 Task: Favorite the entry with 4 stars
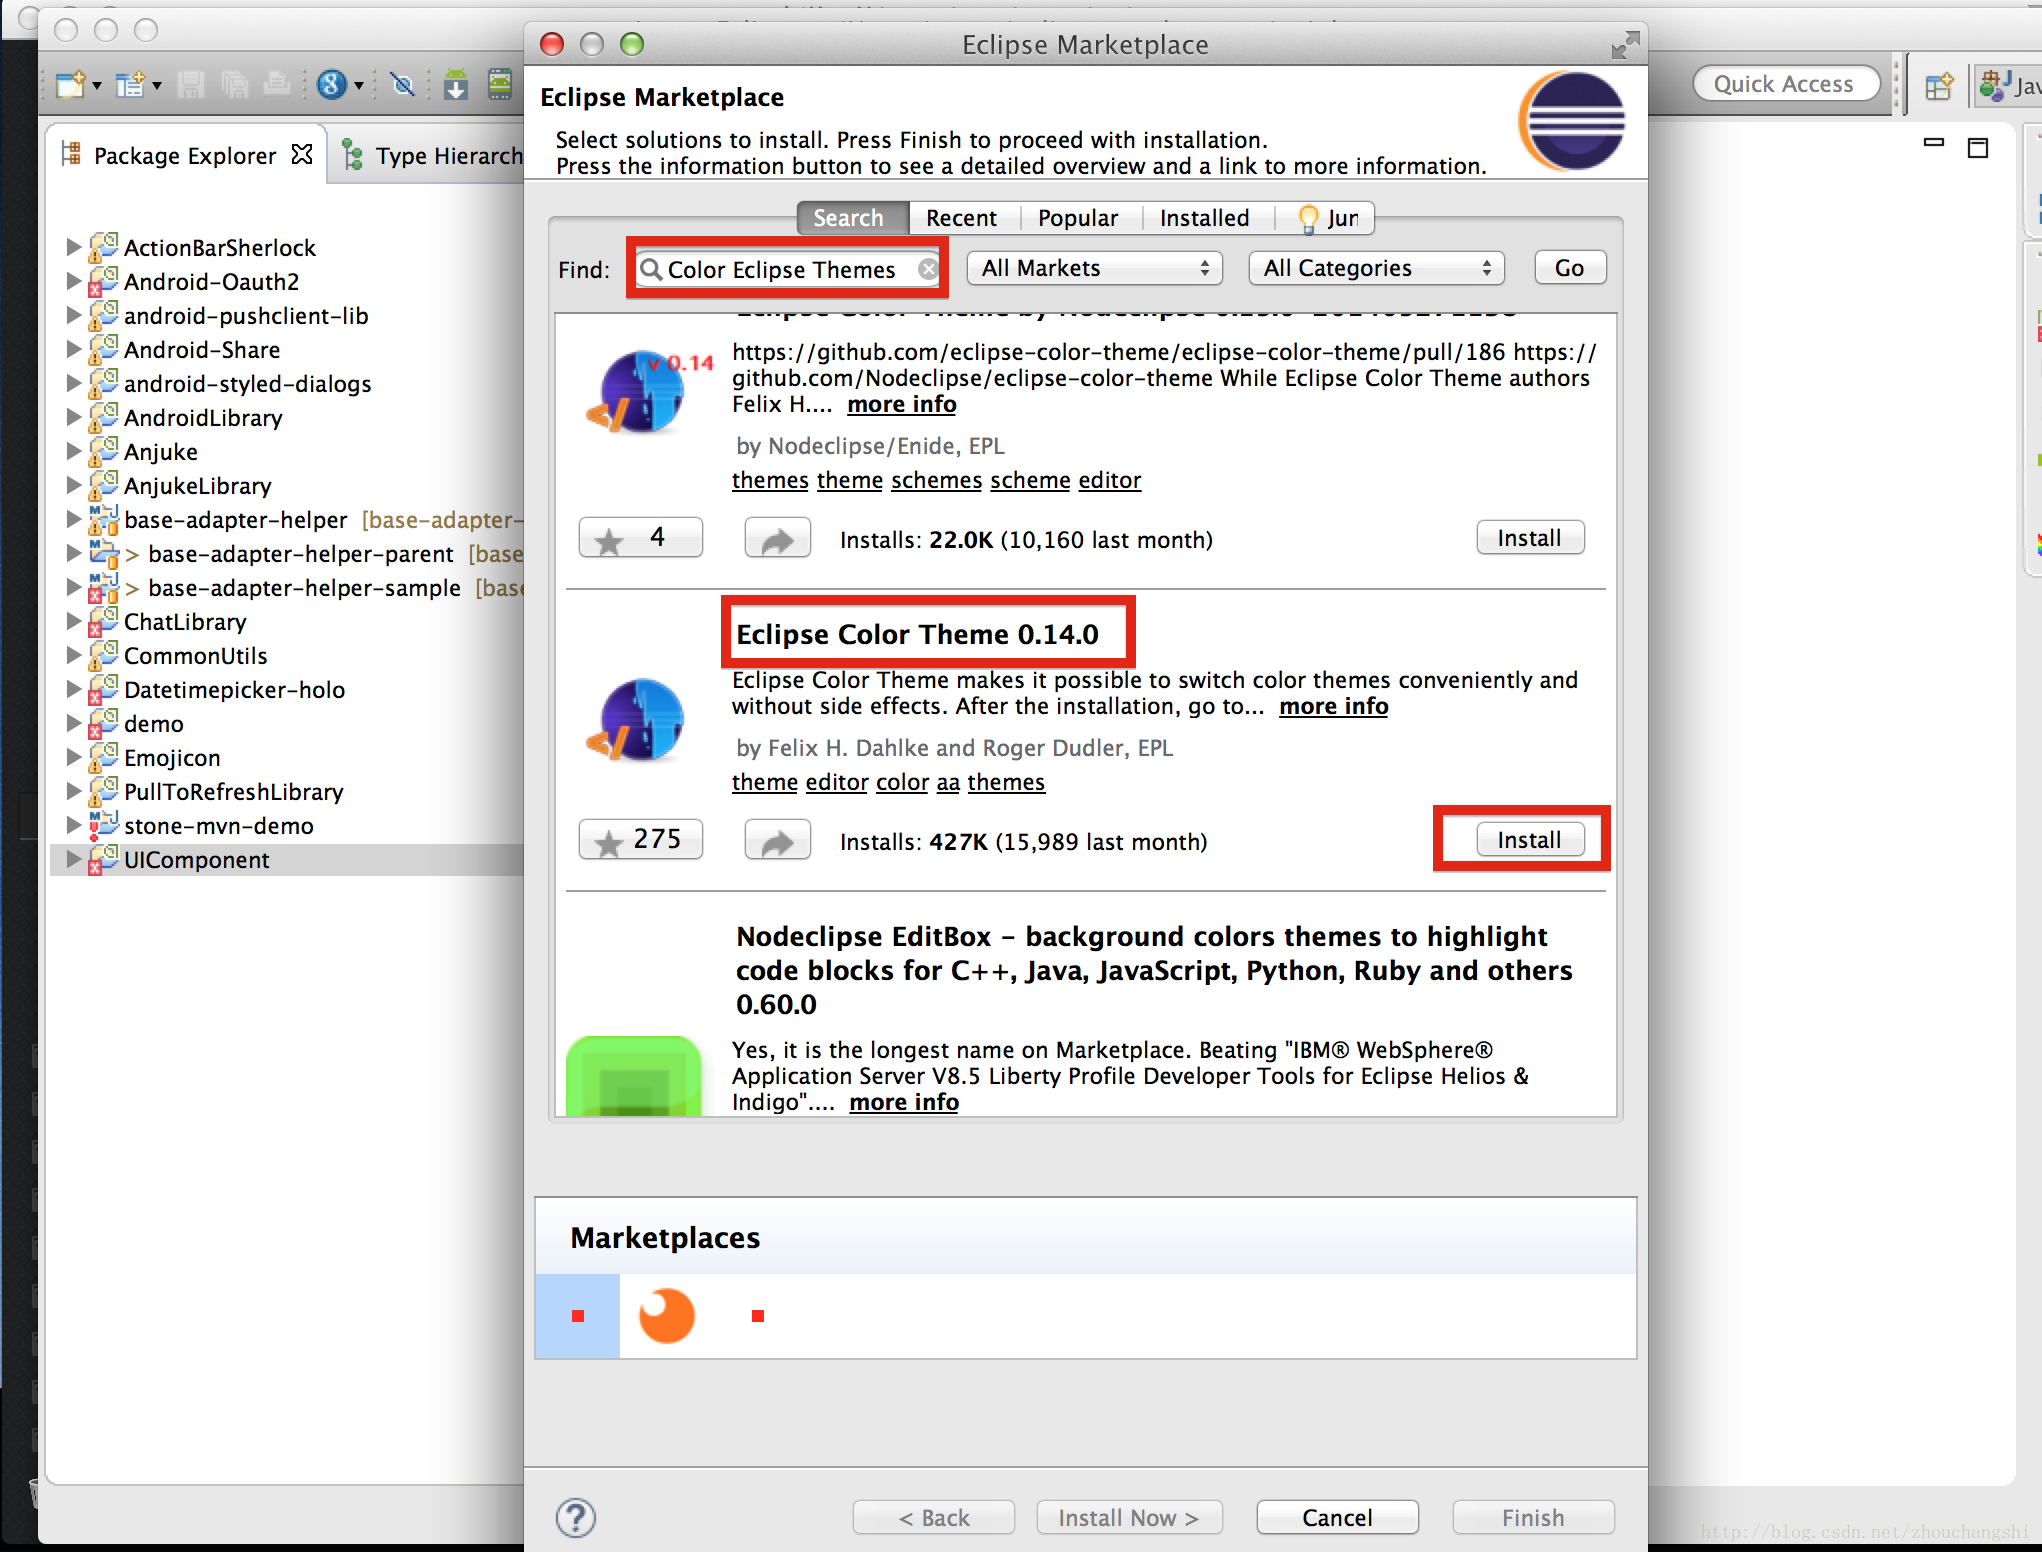(640, 538)
